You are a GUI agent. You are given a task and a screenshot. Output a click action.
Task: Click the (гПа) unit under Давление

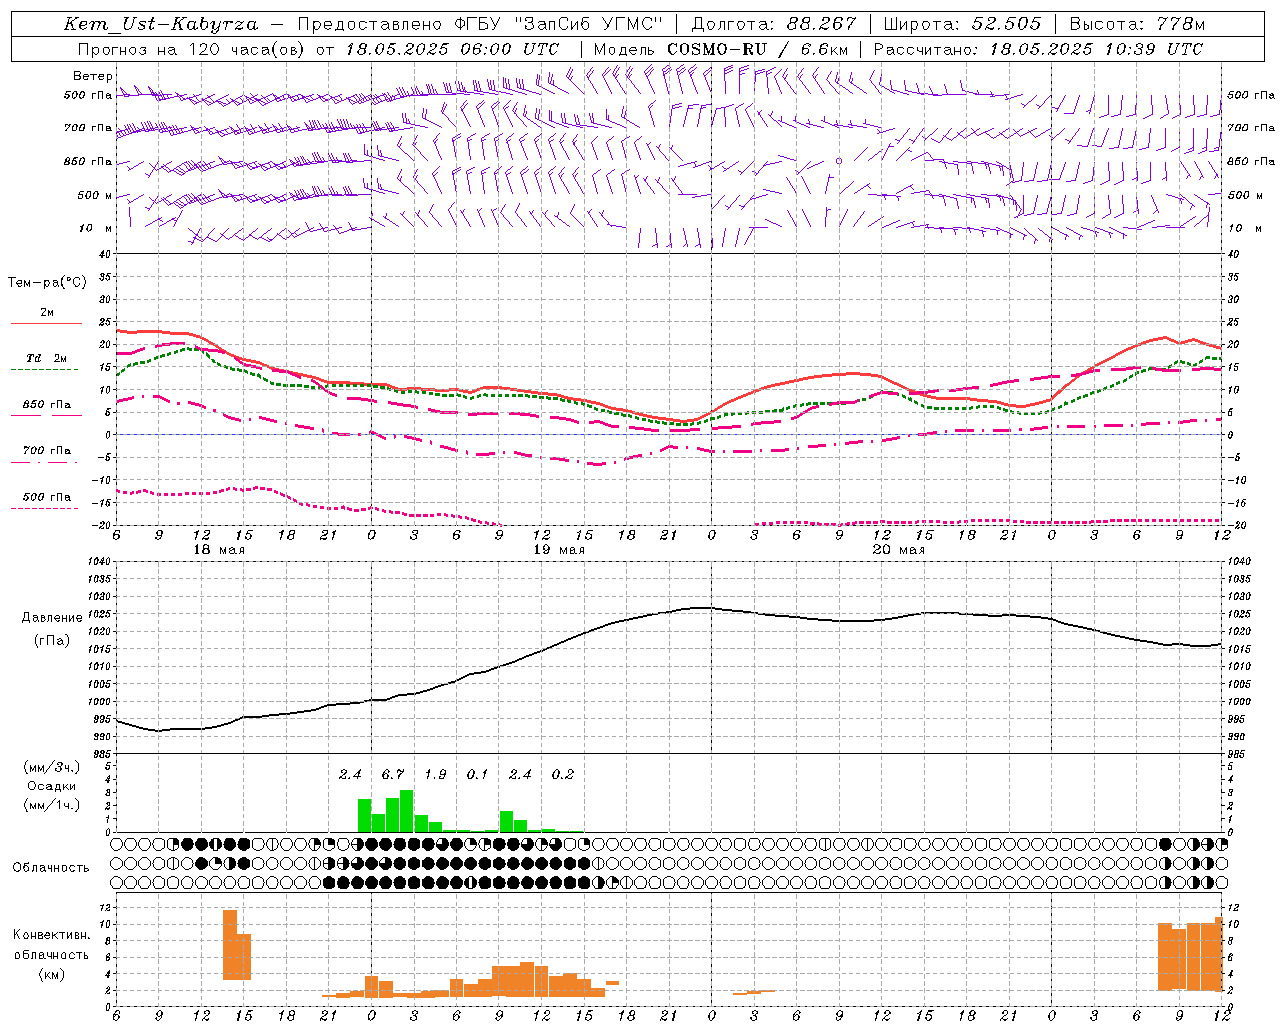click(52, 641)
